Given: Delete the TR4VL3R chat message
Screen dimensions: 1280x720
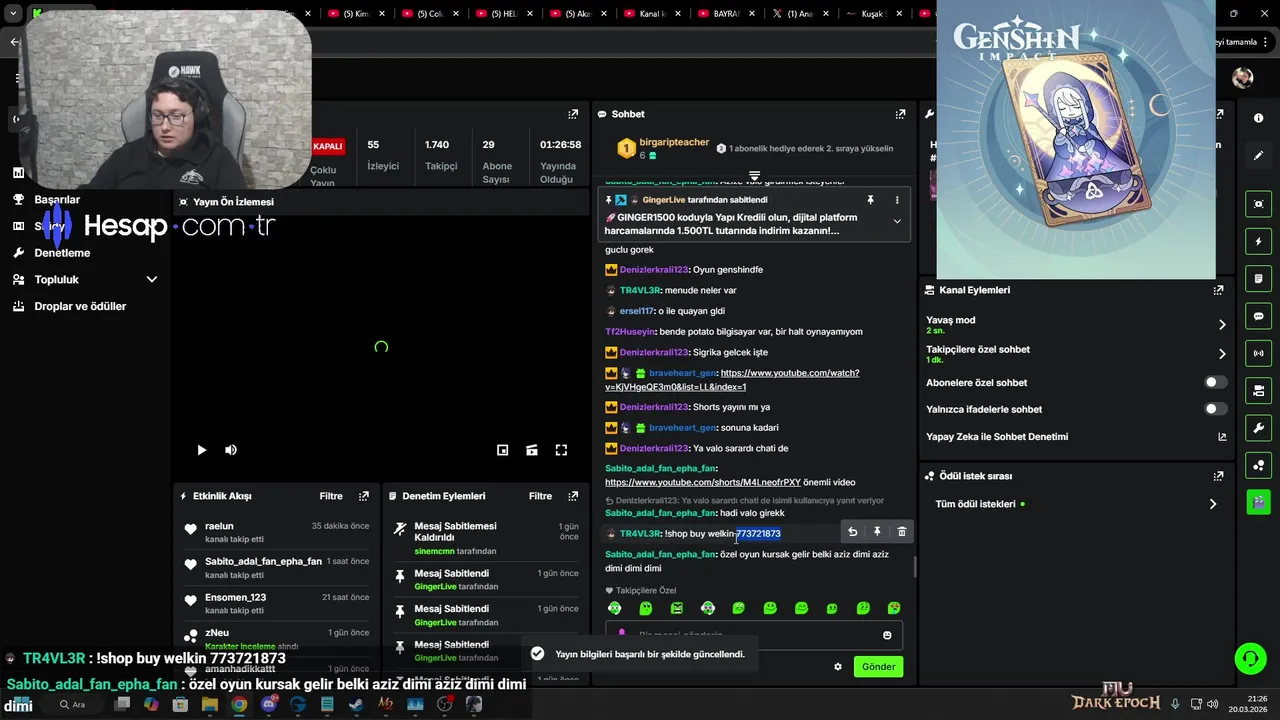Looking at the screenshot, I should (x=901, y=532).
